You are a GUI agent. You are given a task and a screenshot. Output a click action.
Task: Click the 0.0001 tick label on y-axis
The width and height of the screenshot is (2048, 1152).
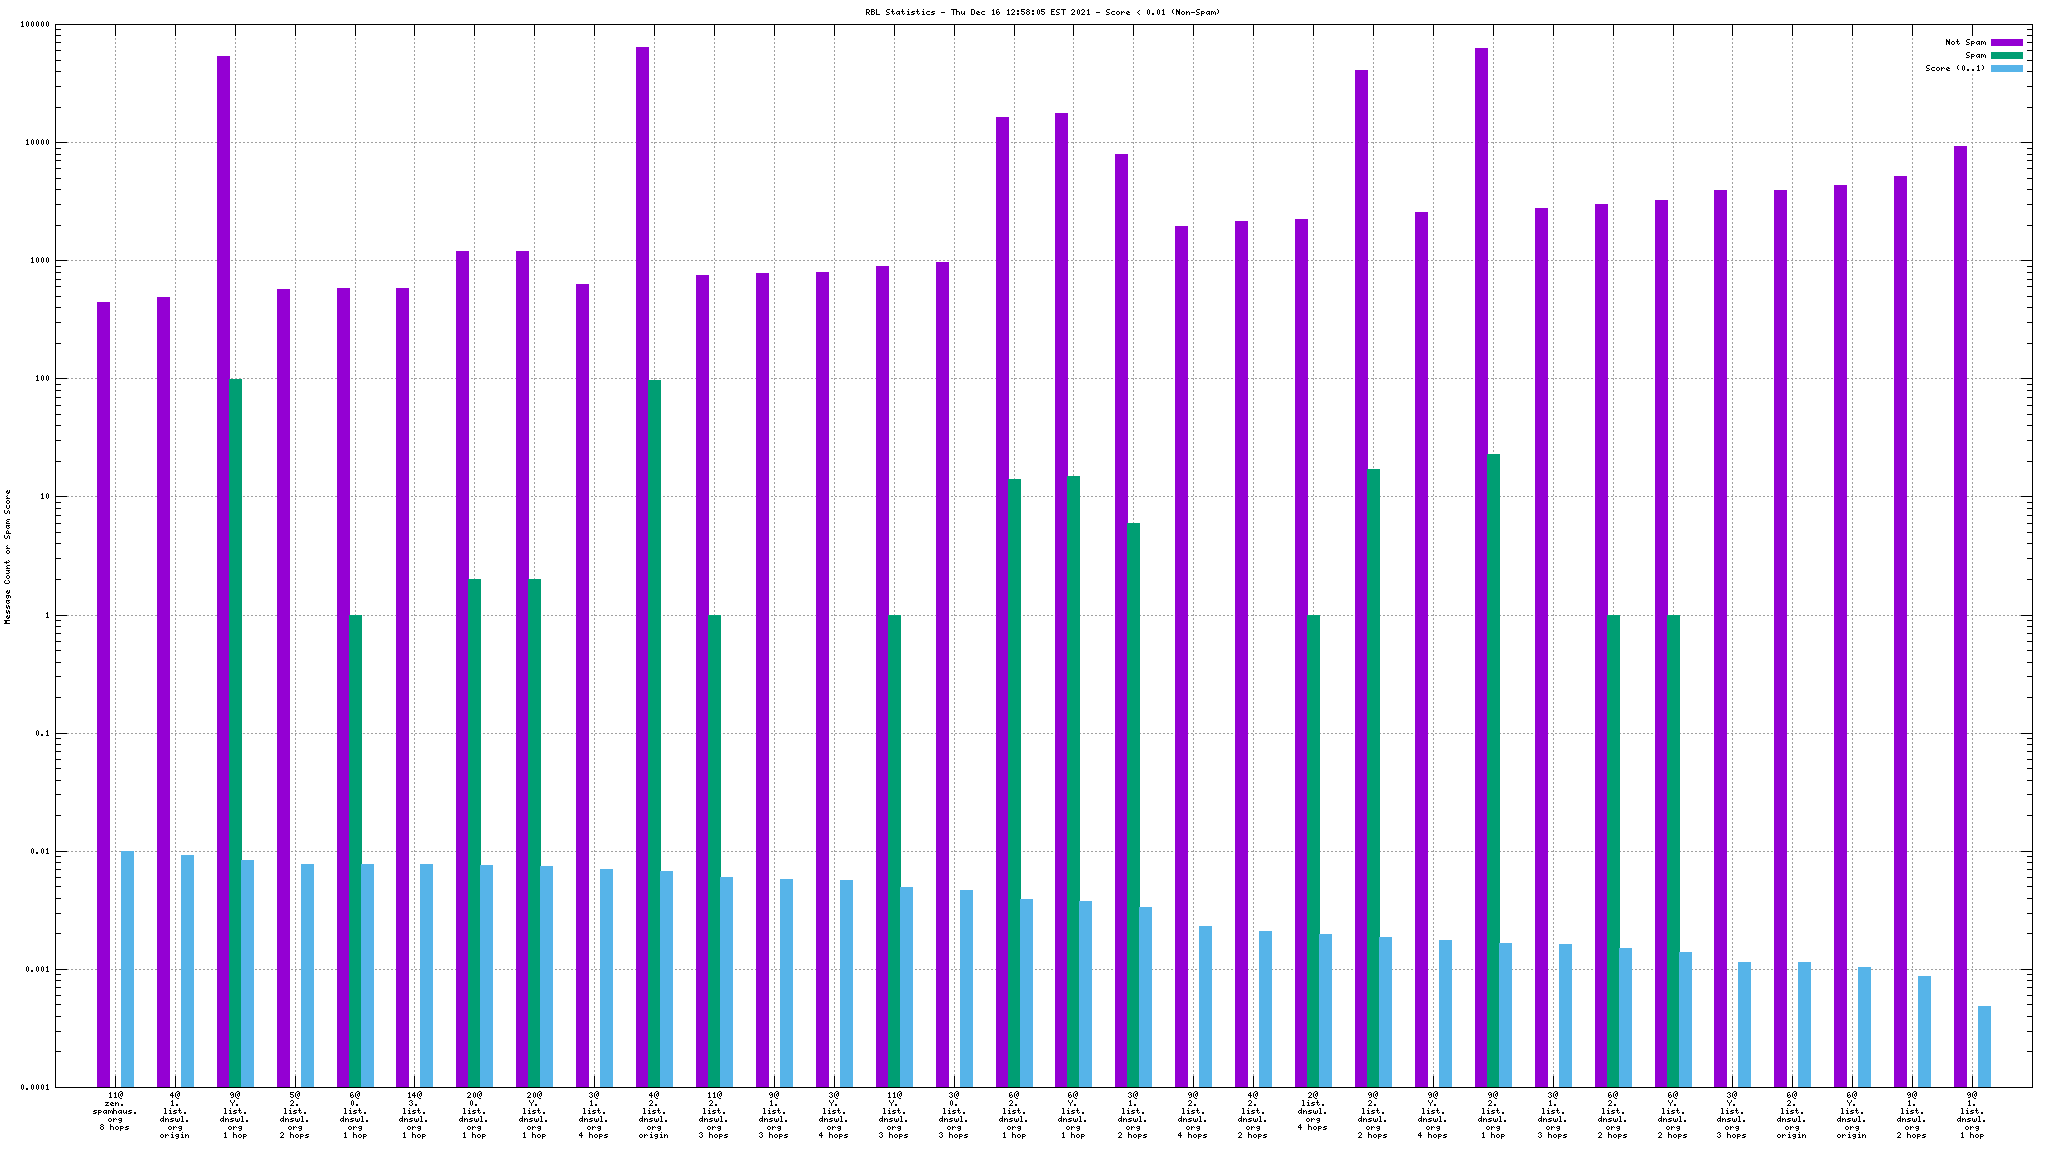click(35, 1087)
